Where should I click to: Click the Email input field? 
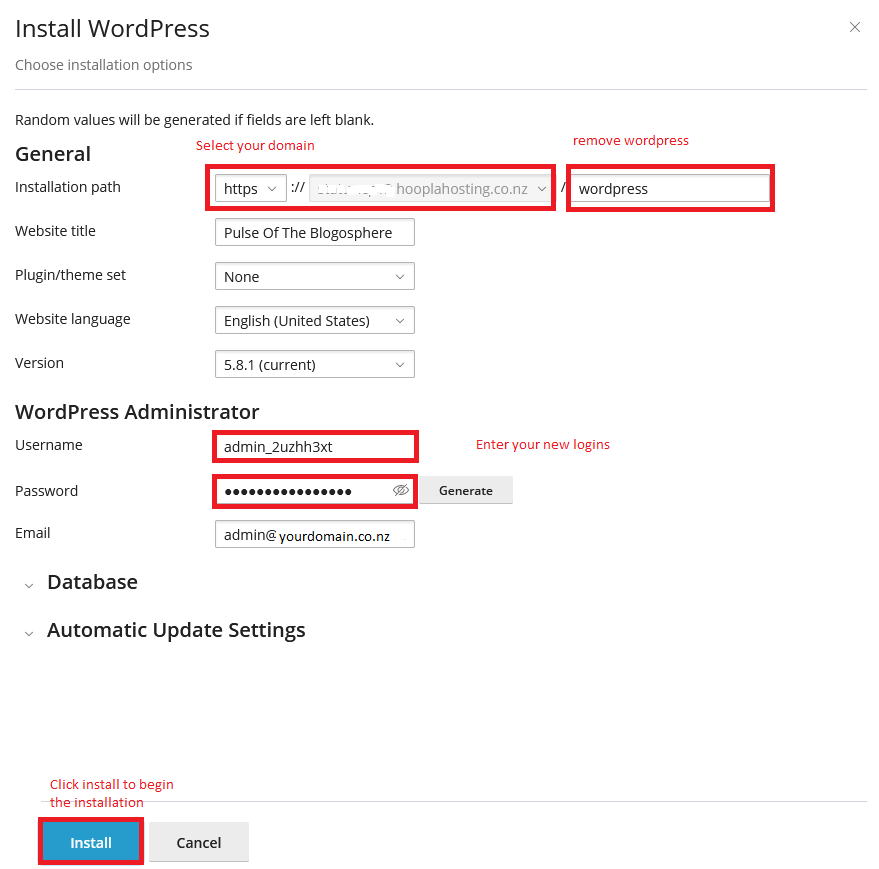click(314, 535)
